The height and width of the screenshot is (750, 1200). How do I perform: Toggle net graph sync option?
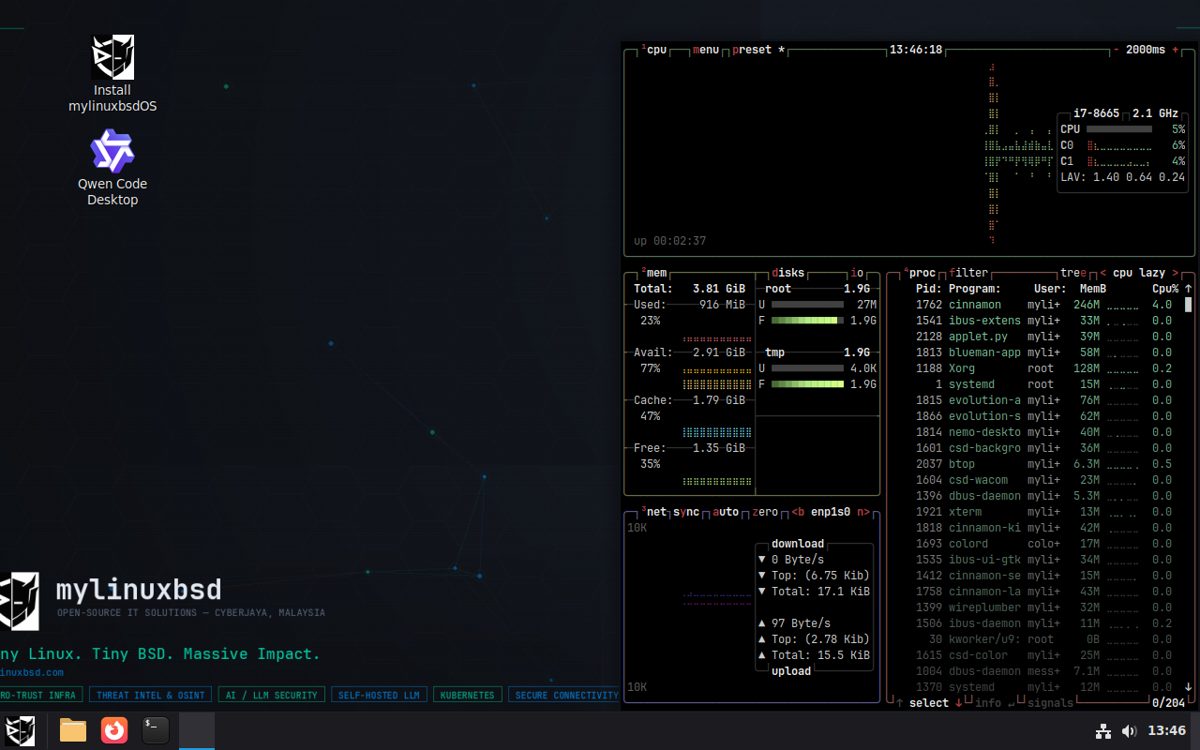point(686,512)
